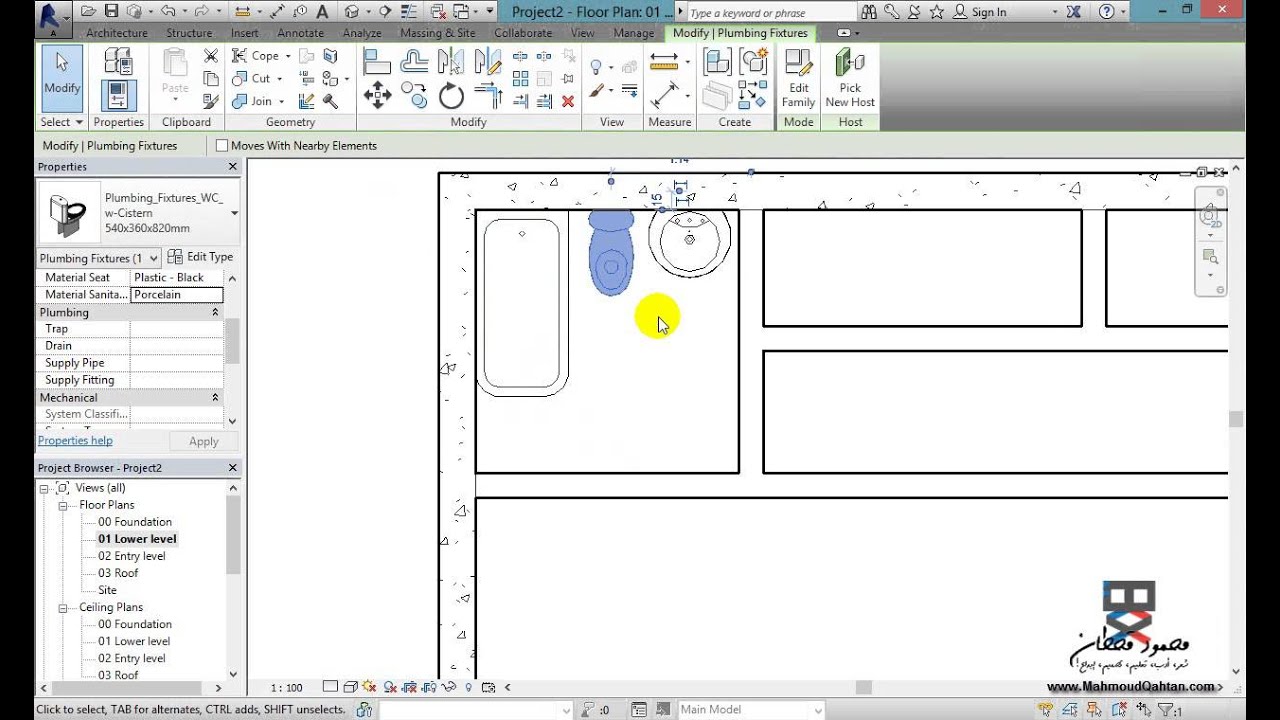Click Pick New Host button
The height and width of the screenshot is (720, 1280).
(x=850, y=79)
